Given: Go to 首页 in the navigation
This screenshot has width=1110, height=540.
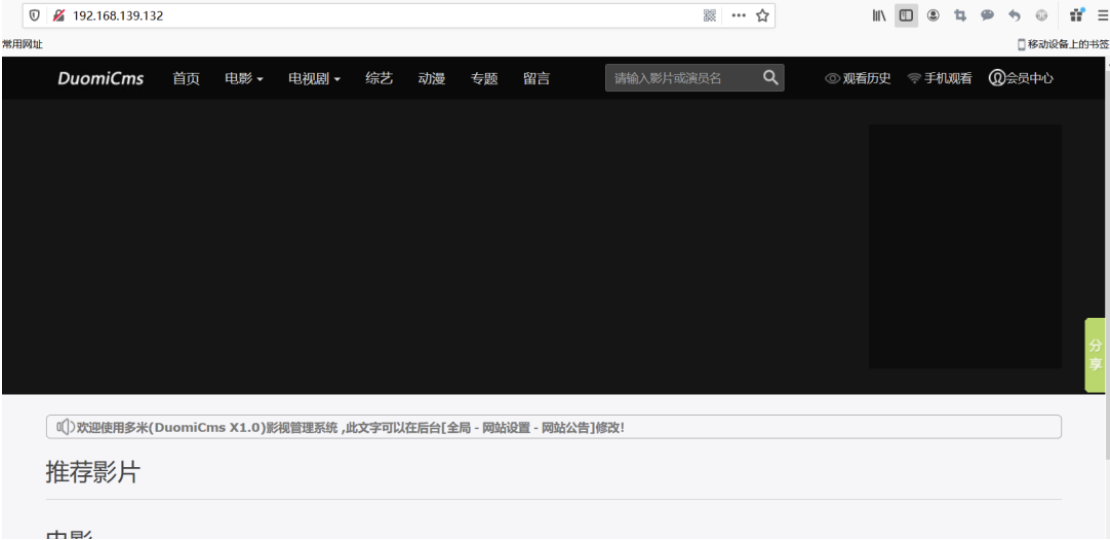Looking at the screenshot, I should click(x=186, y=79).
